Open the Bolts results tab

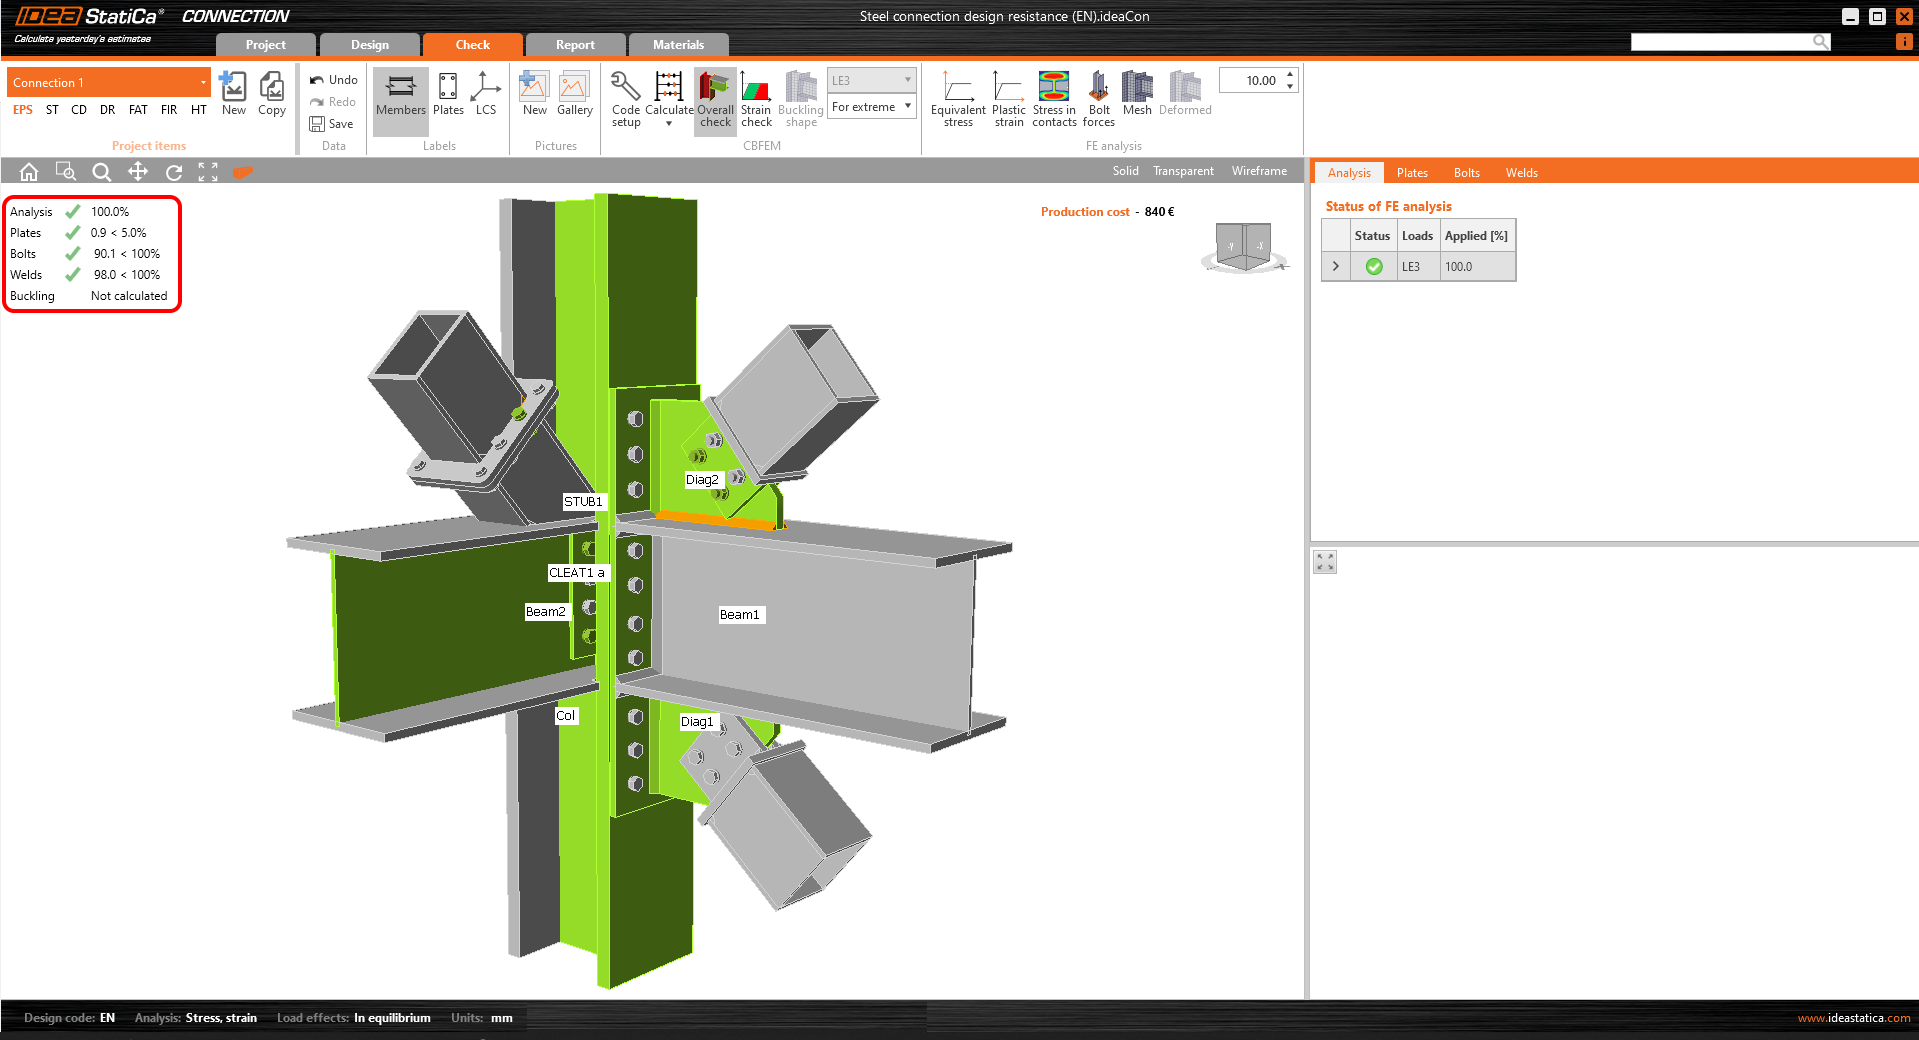[1466, 173]
